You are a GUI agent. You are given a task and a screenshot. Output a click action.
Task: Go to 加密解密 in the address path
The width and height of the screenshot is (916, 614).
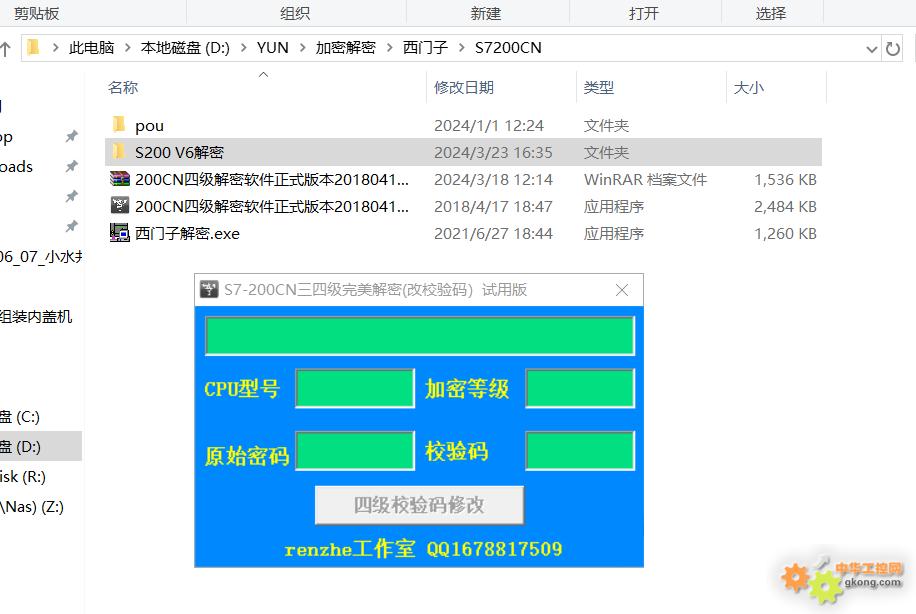pyautogui.click(x=346, y=48)
